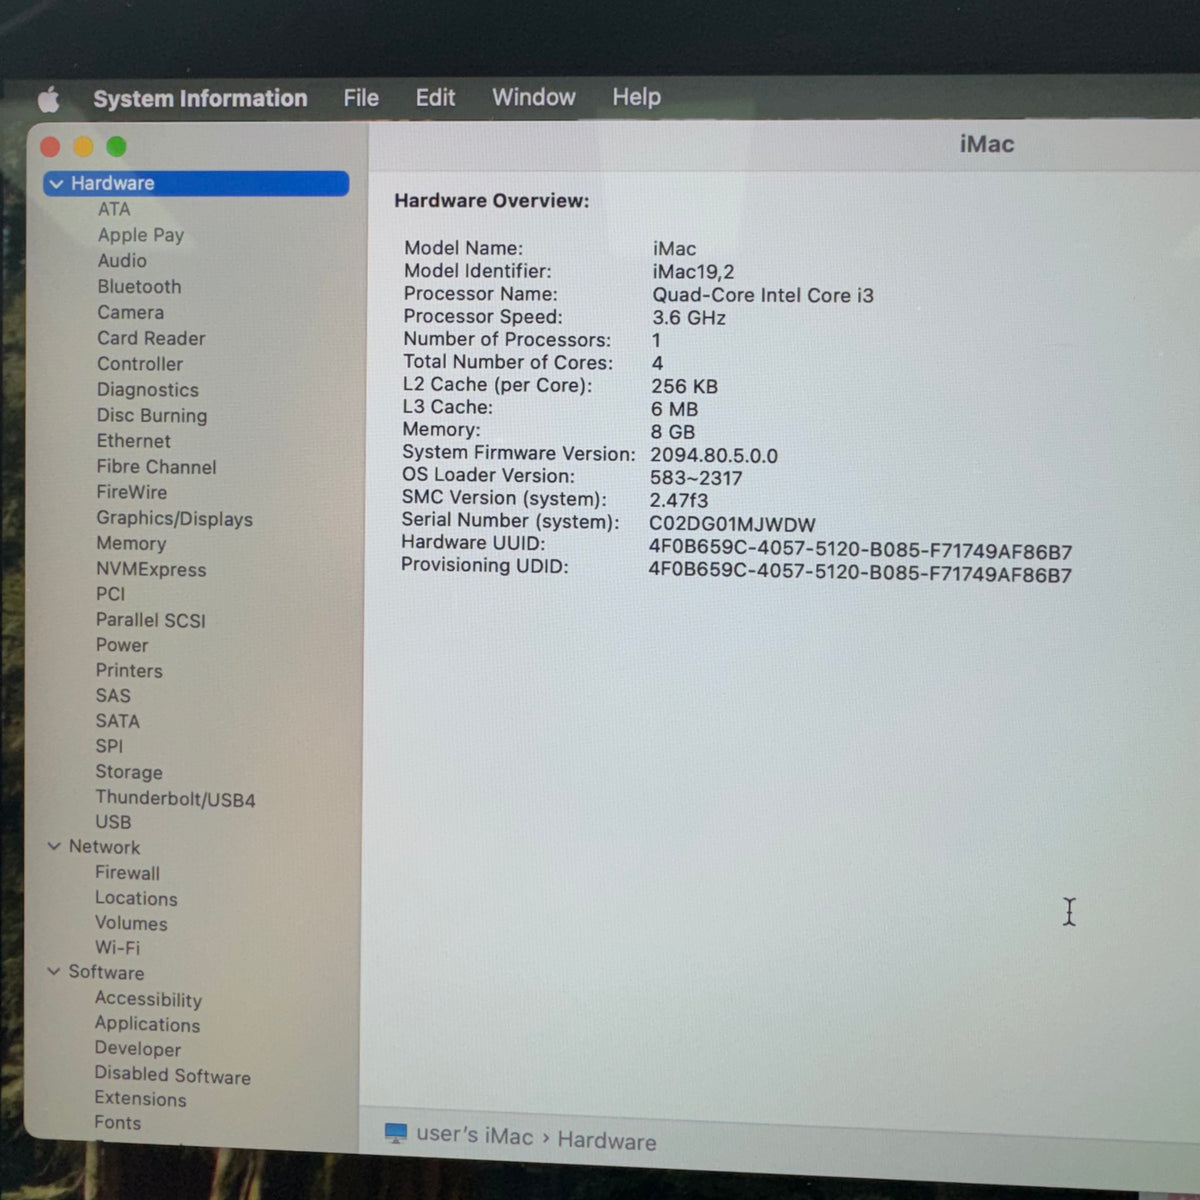Select Camera in the sidebar
This screenshot has width=1200, height=1200.
130,312
